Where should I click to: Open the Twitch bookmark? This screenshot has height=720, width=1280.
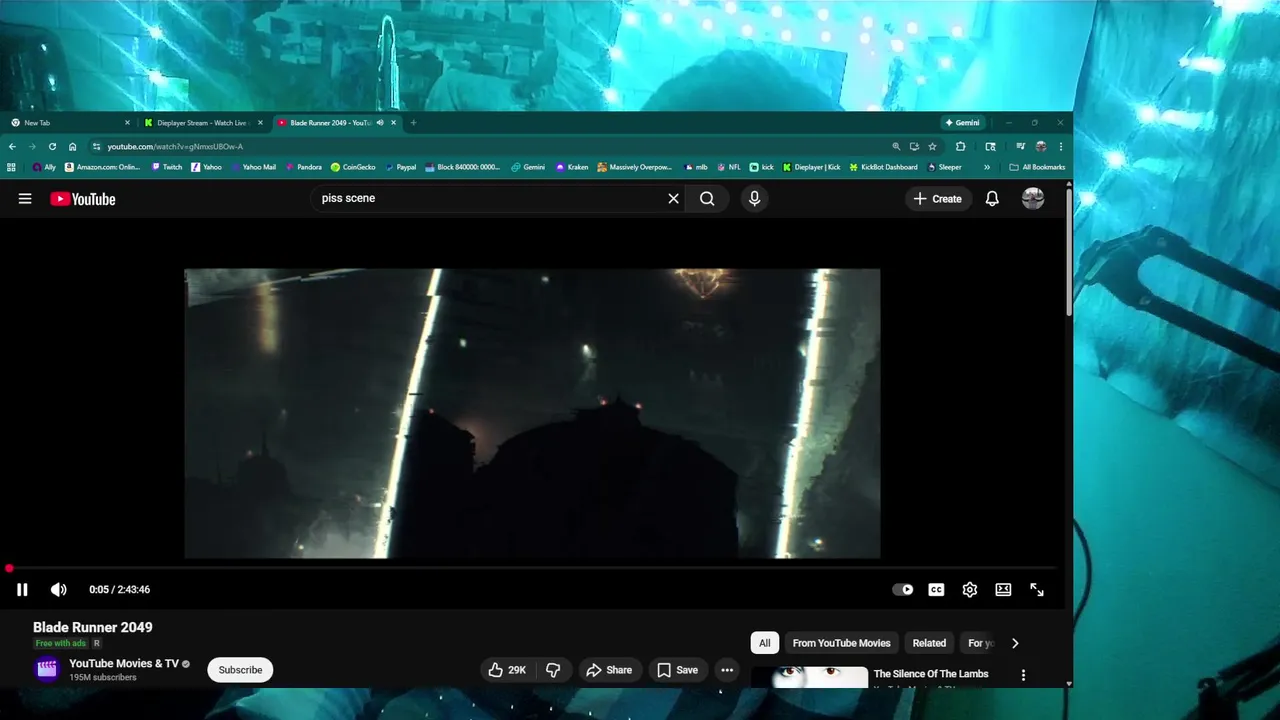[x=167, y=168]
